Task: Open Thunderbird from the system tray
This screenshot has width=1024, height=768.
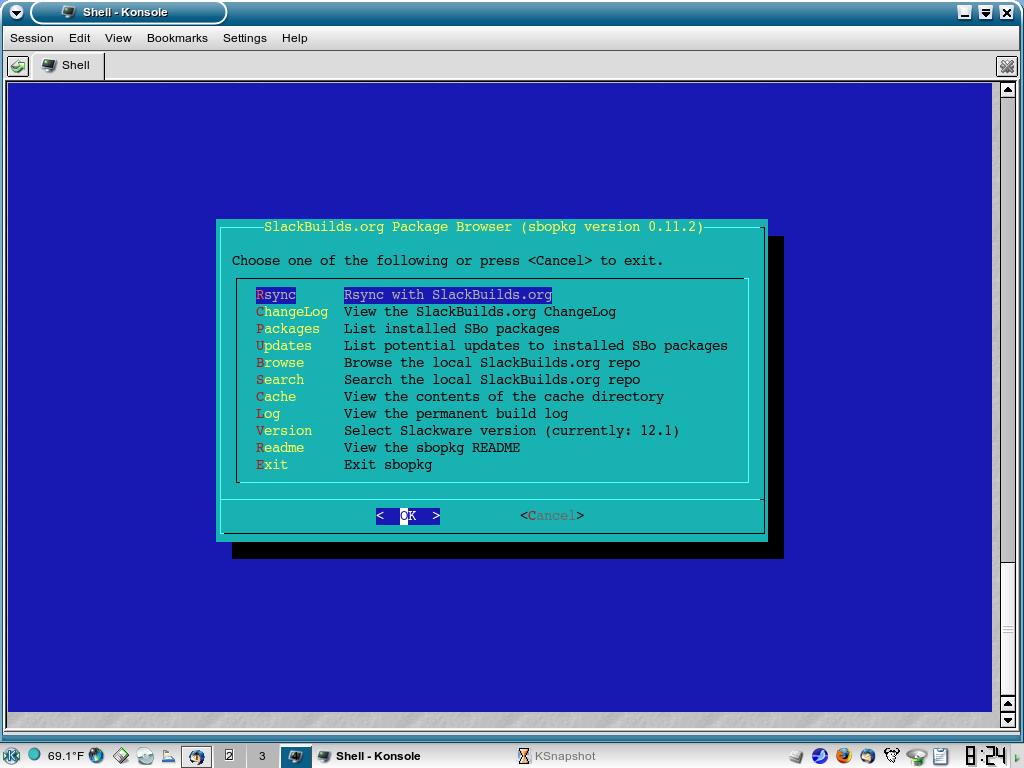Action: 867,756
